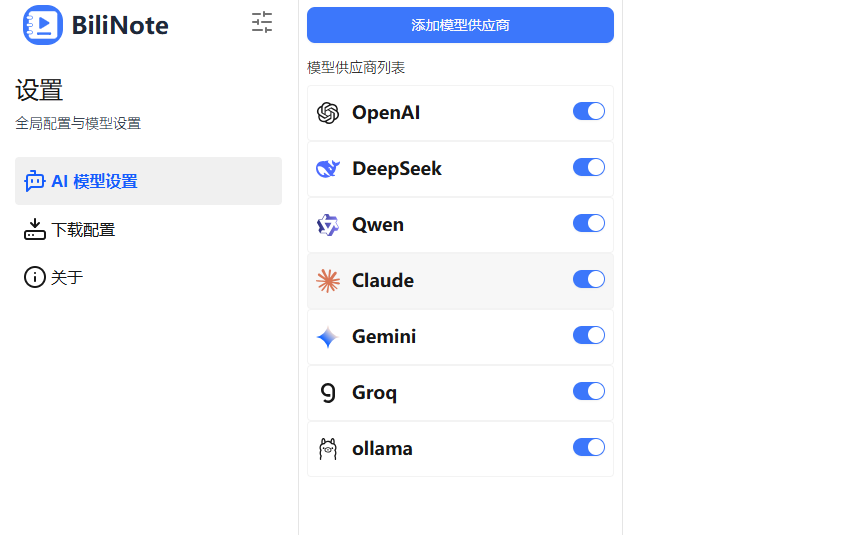Turn off the ollama switch
Viewport: 842px width, 535px height.
pyautogui.click(x=589, y=447)
